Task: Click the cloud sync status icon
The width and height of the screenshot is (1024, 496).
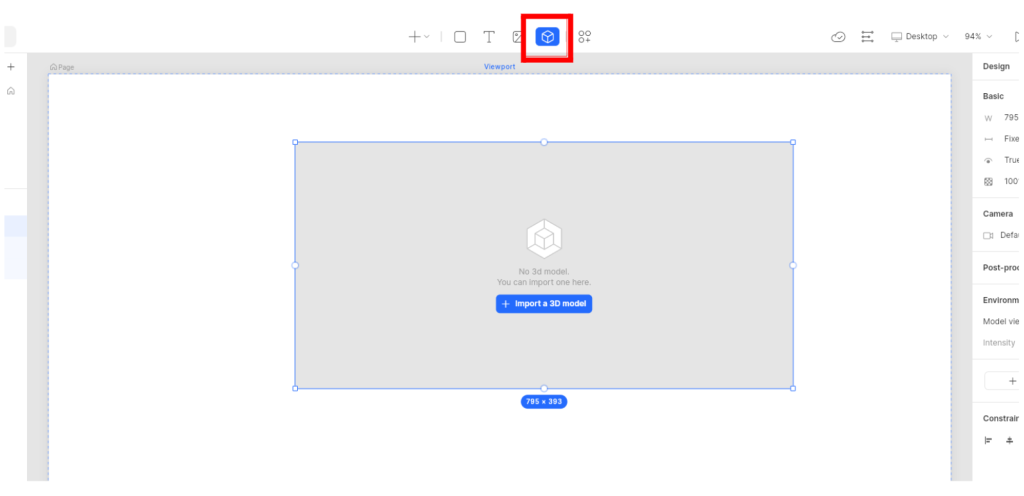Action: [x=838, y=37]
